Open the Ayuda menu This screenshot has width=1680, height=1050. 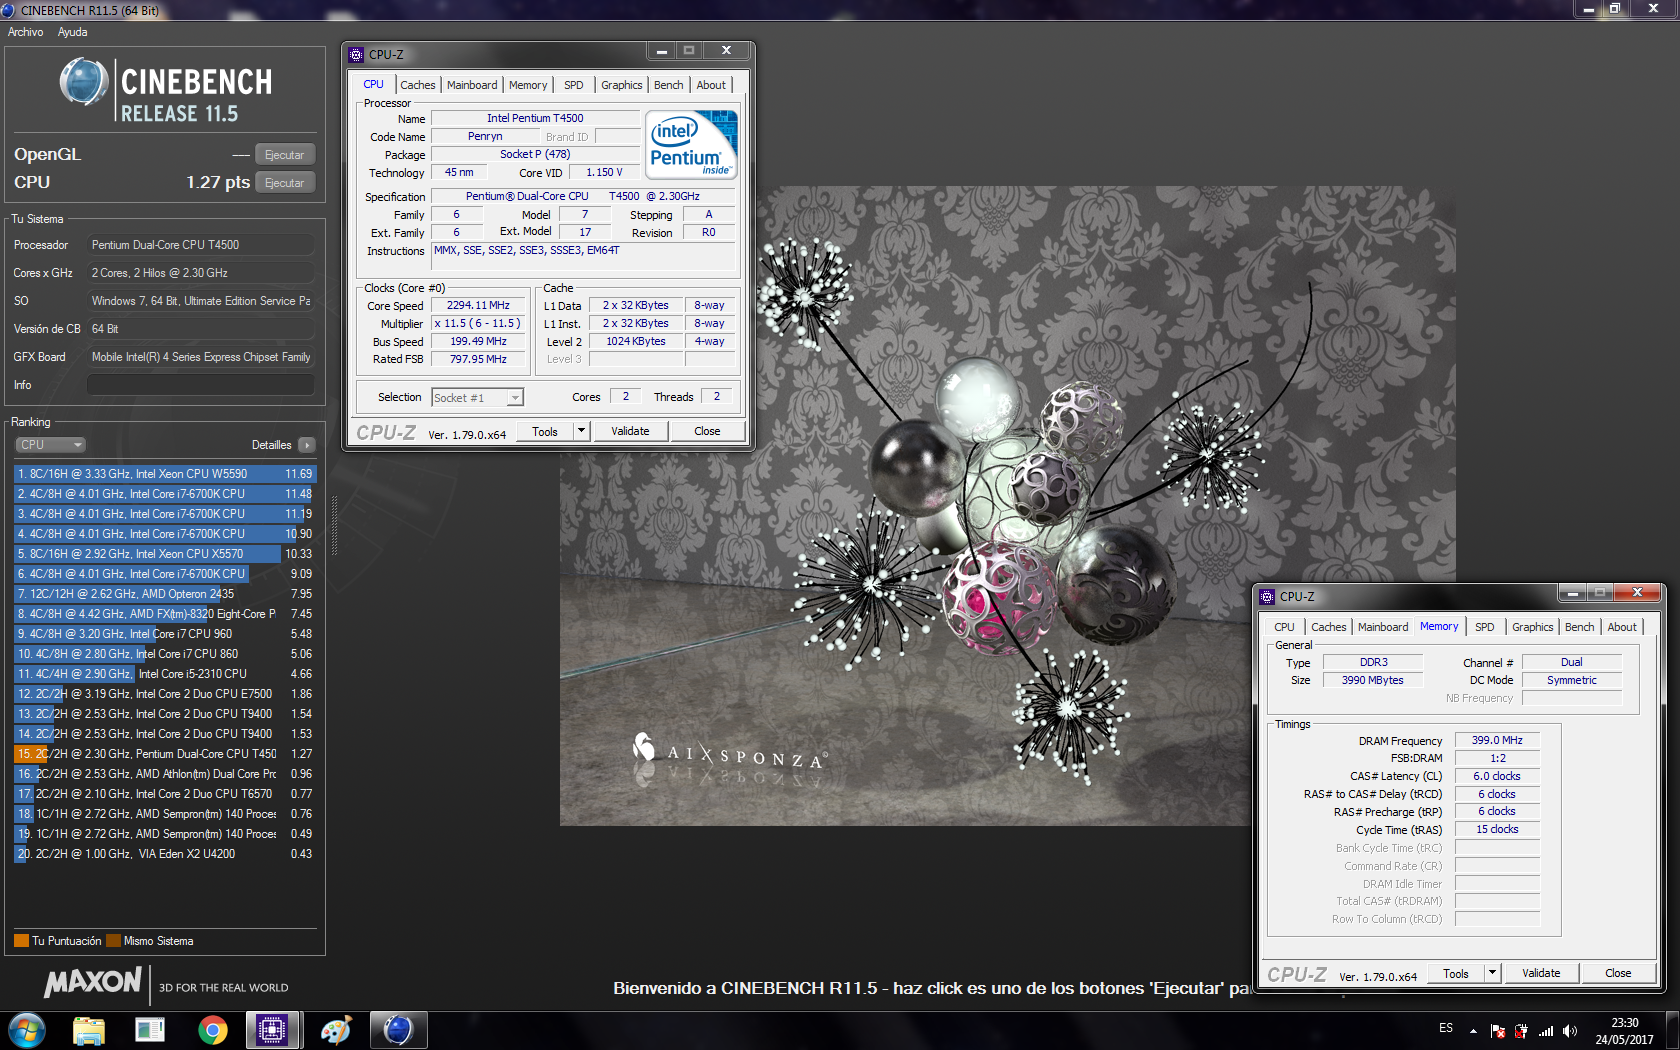pyautogui.click(x=72, y=32)
